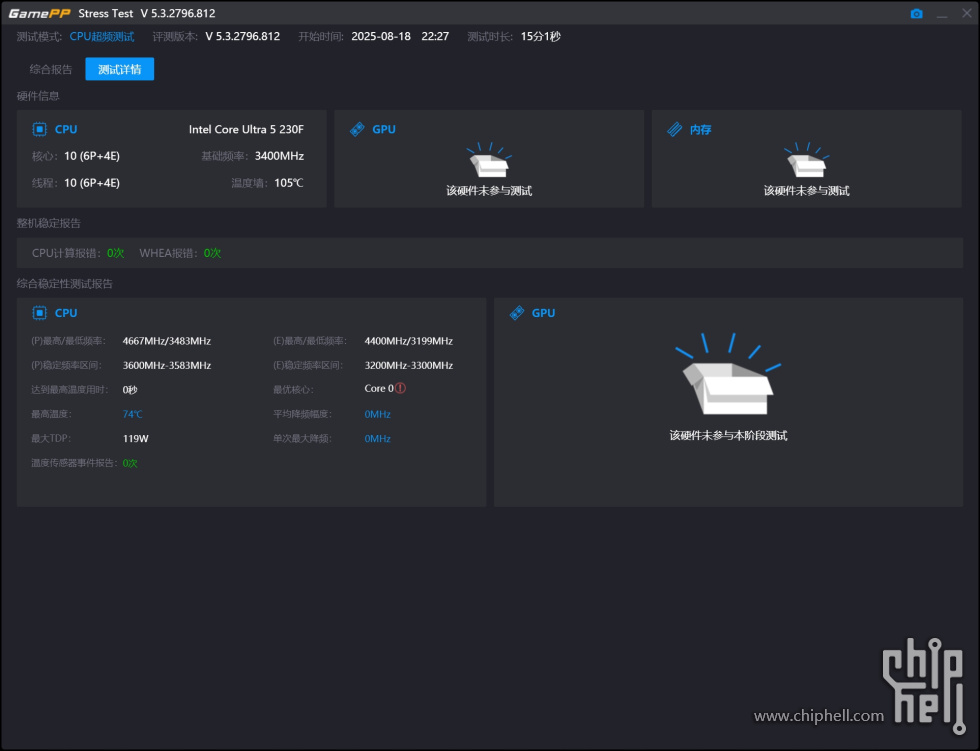Click the 74℃ maximum temperature value
The width and height of the screenshot is (980, 751).
click(132, 414)
